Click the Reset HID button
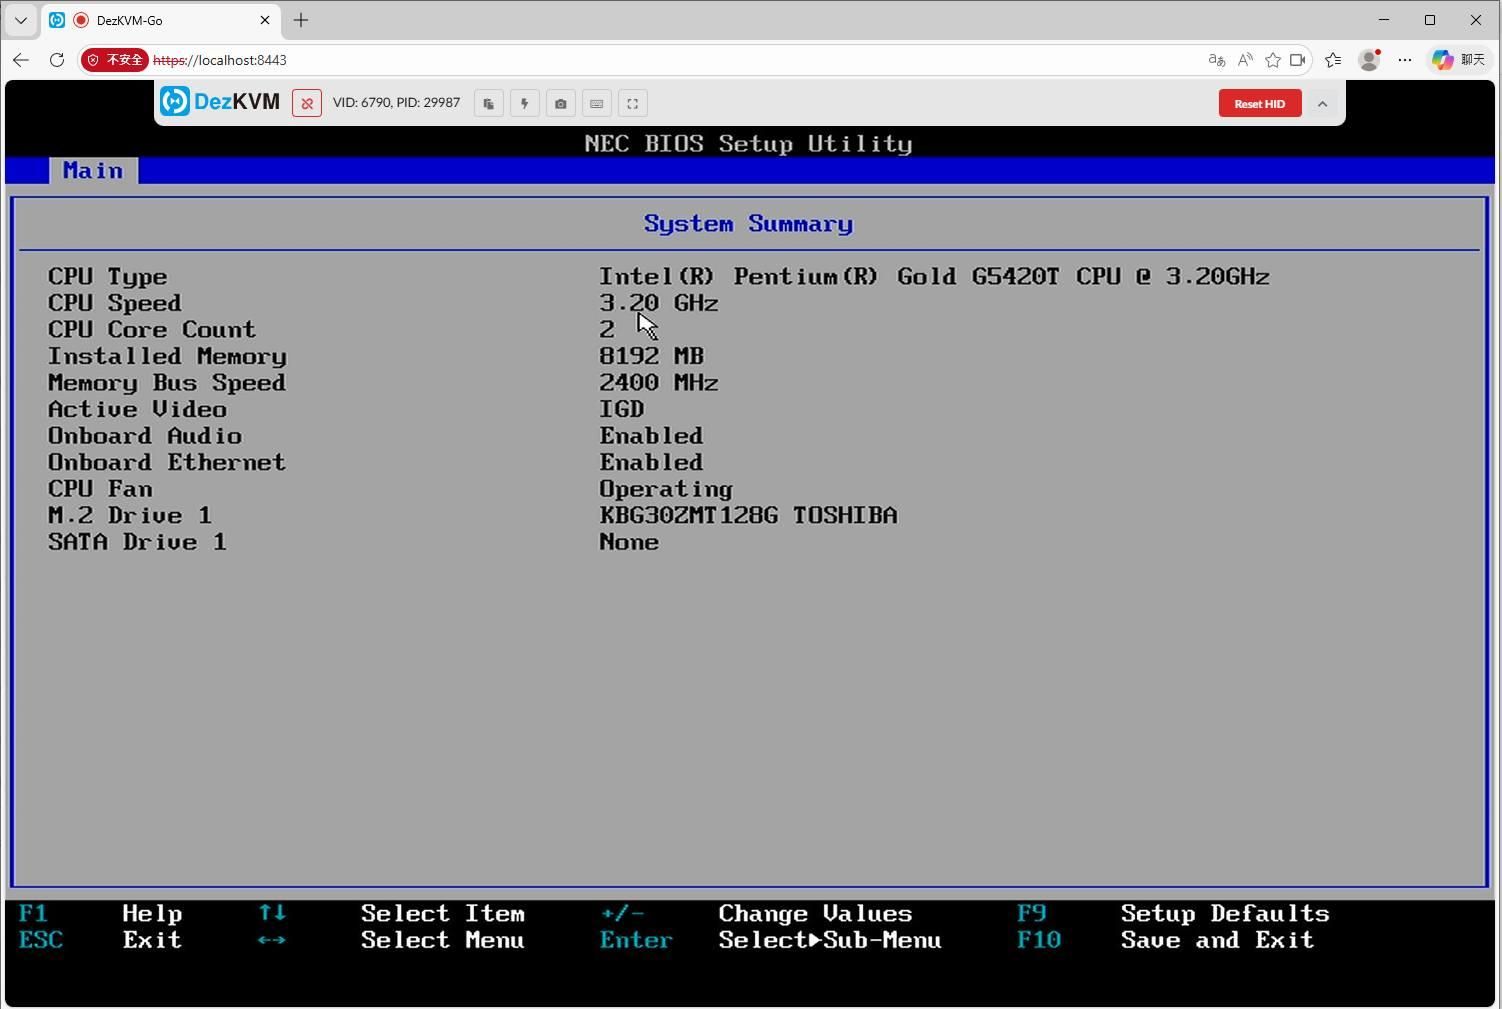 tap(1260, 103)
